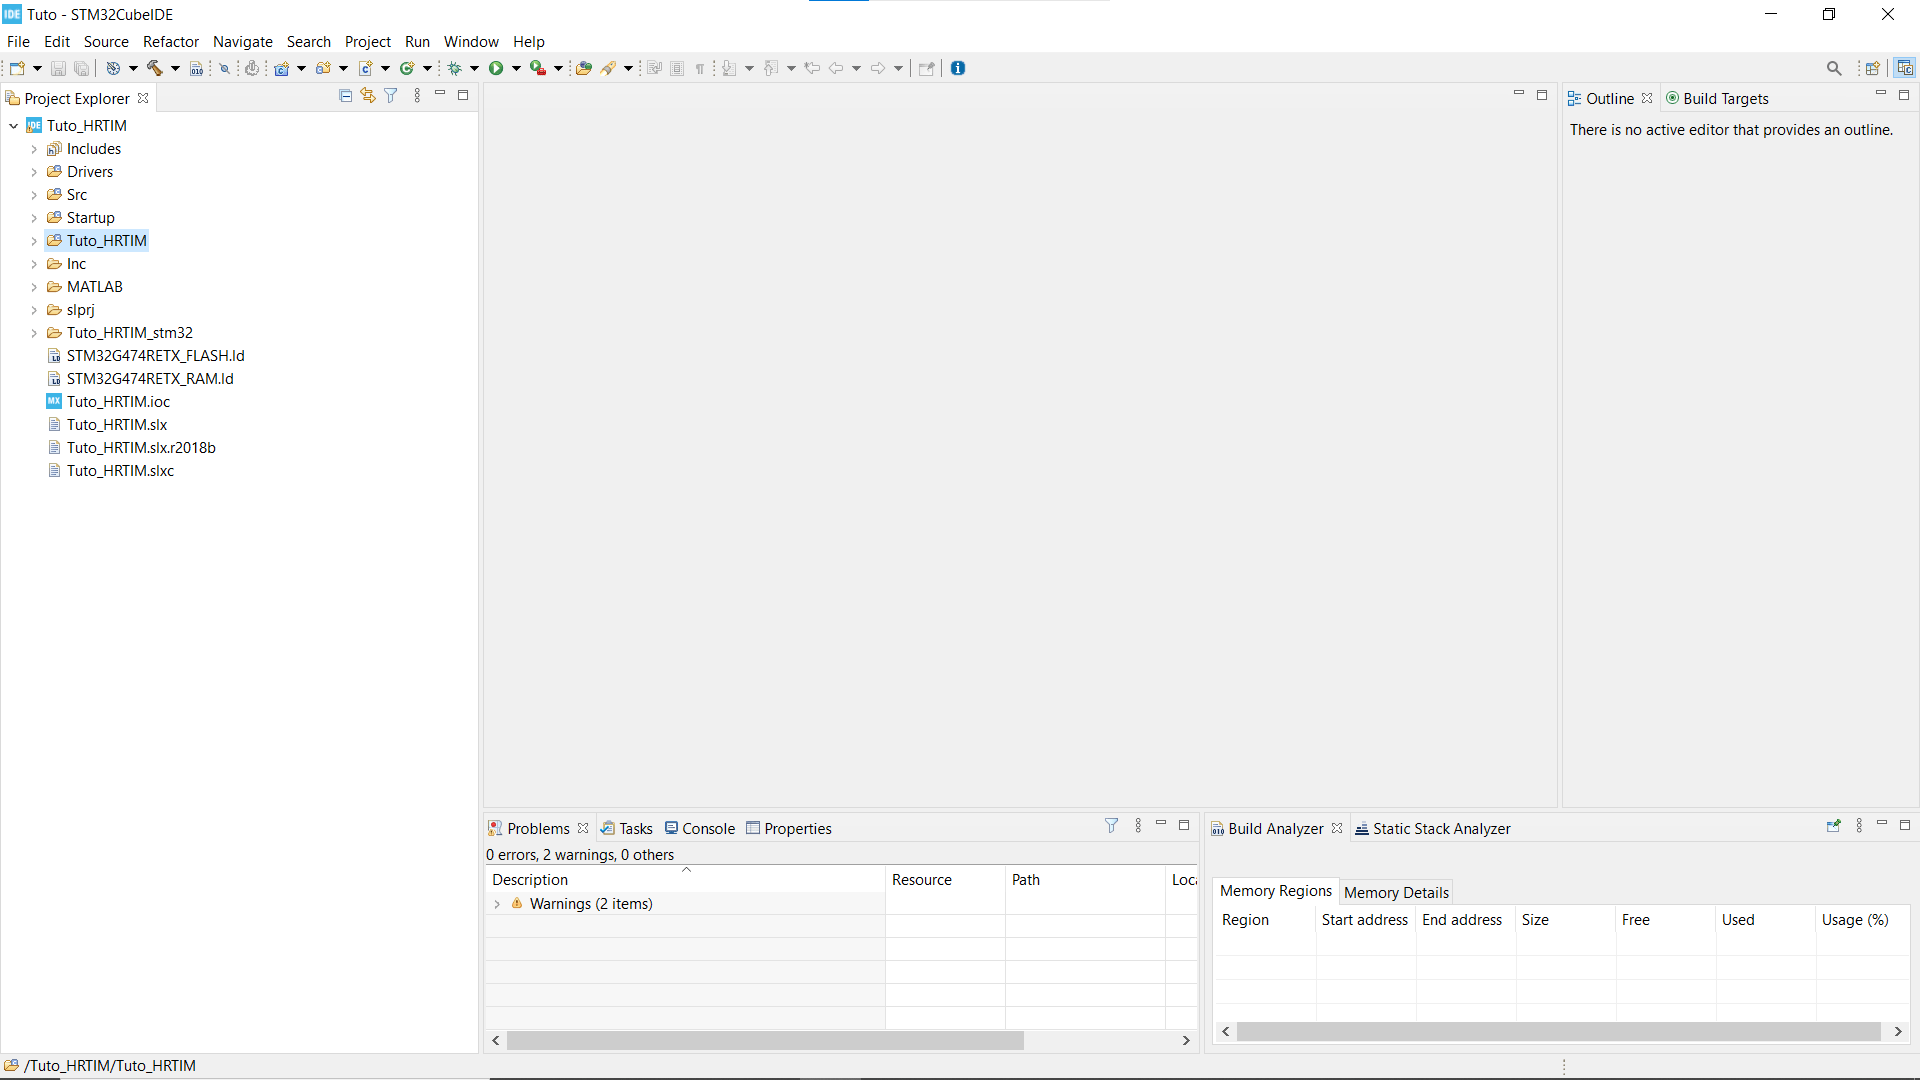Click Build Analyzer horizontal scrollbar
This screenshot has height=1080, width=1920.
(1558, 1031)
